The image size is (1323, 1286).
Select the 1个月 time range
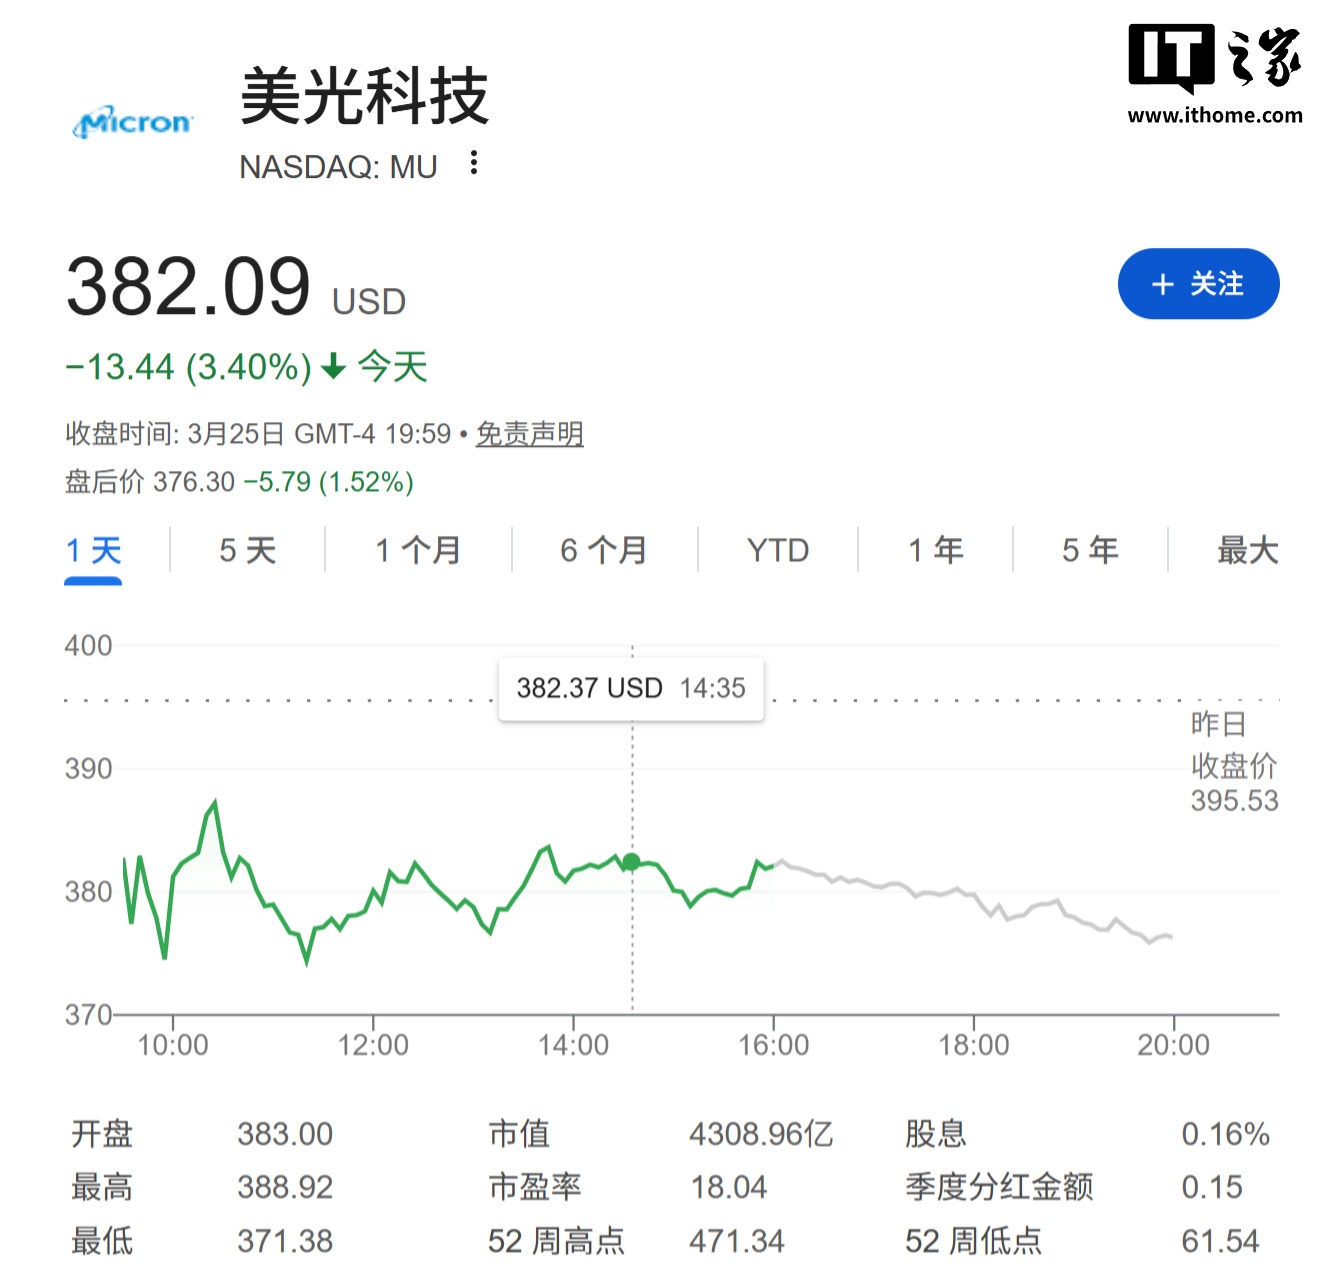[x=417, y=550]
